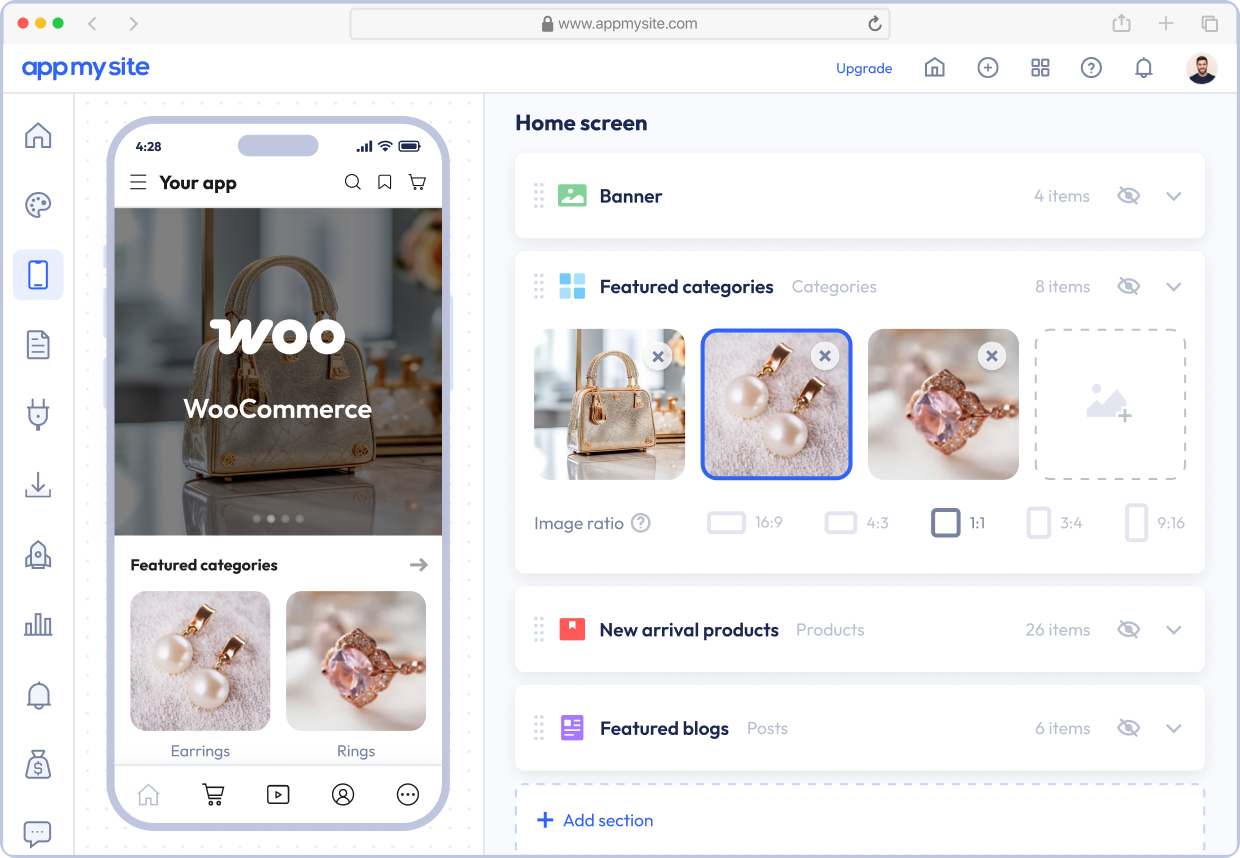Click the Upgrade link
Screen dimensions: 1240x858
point(864,68)
